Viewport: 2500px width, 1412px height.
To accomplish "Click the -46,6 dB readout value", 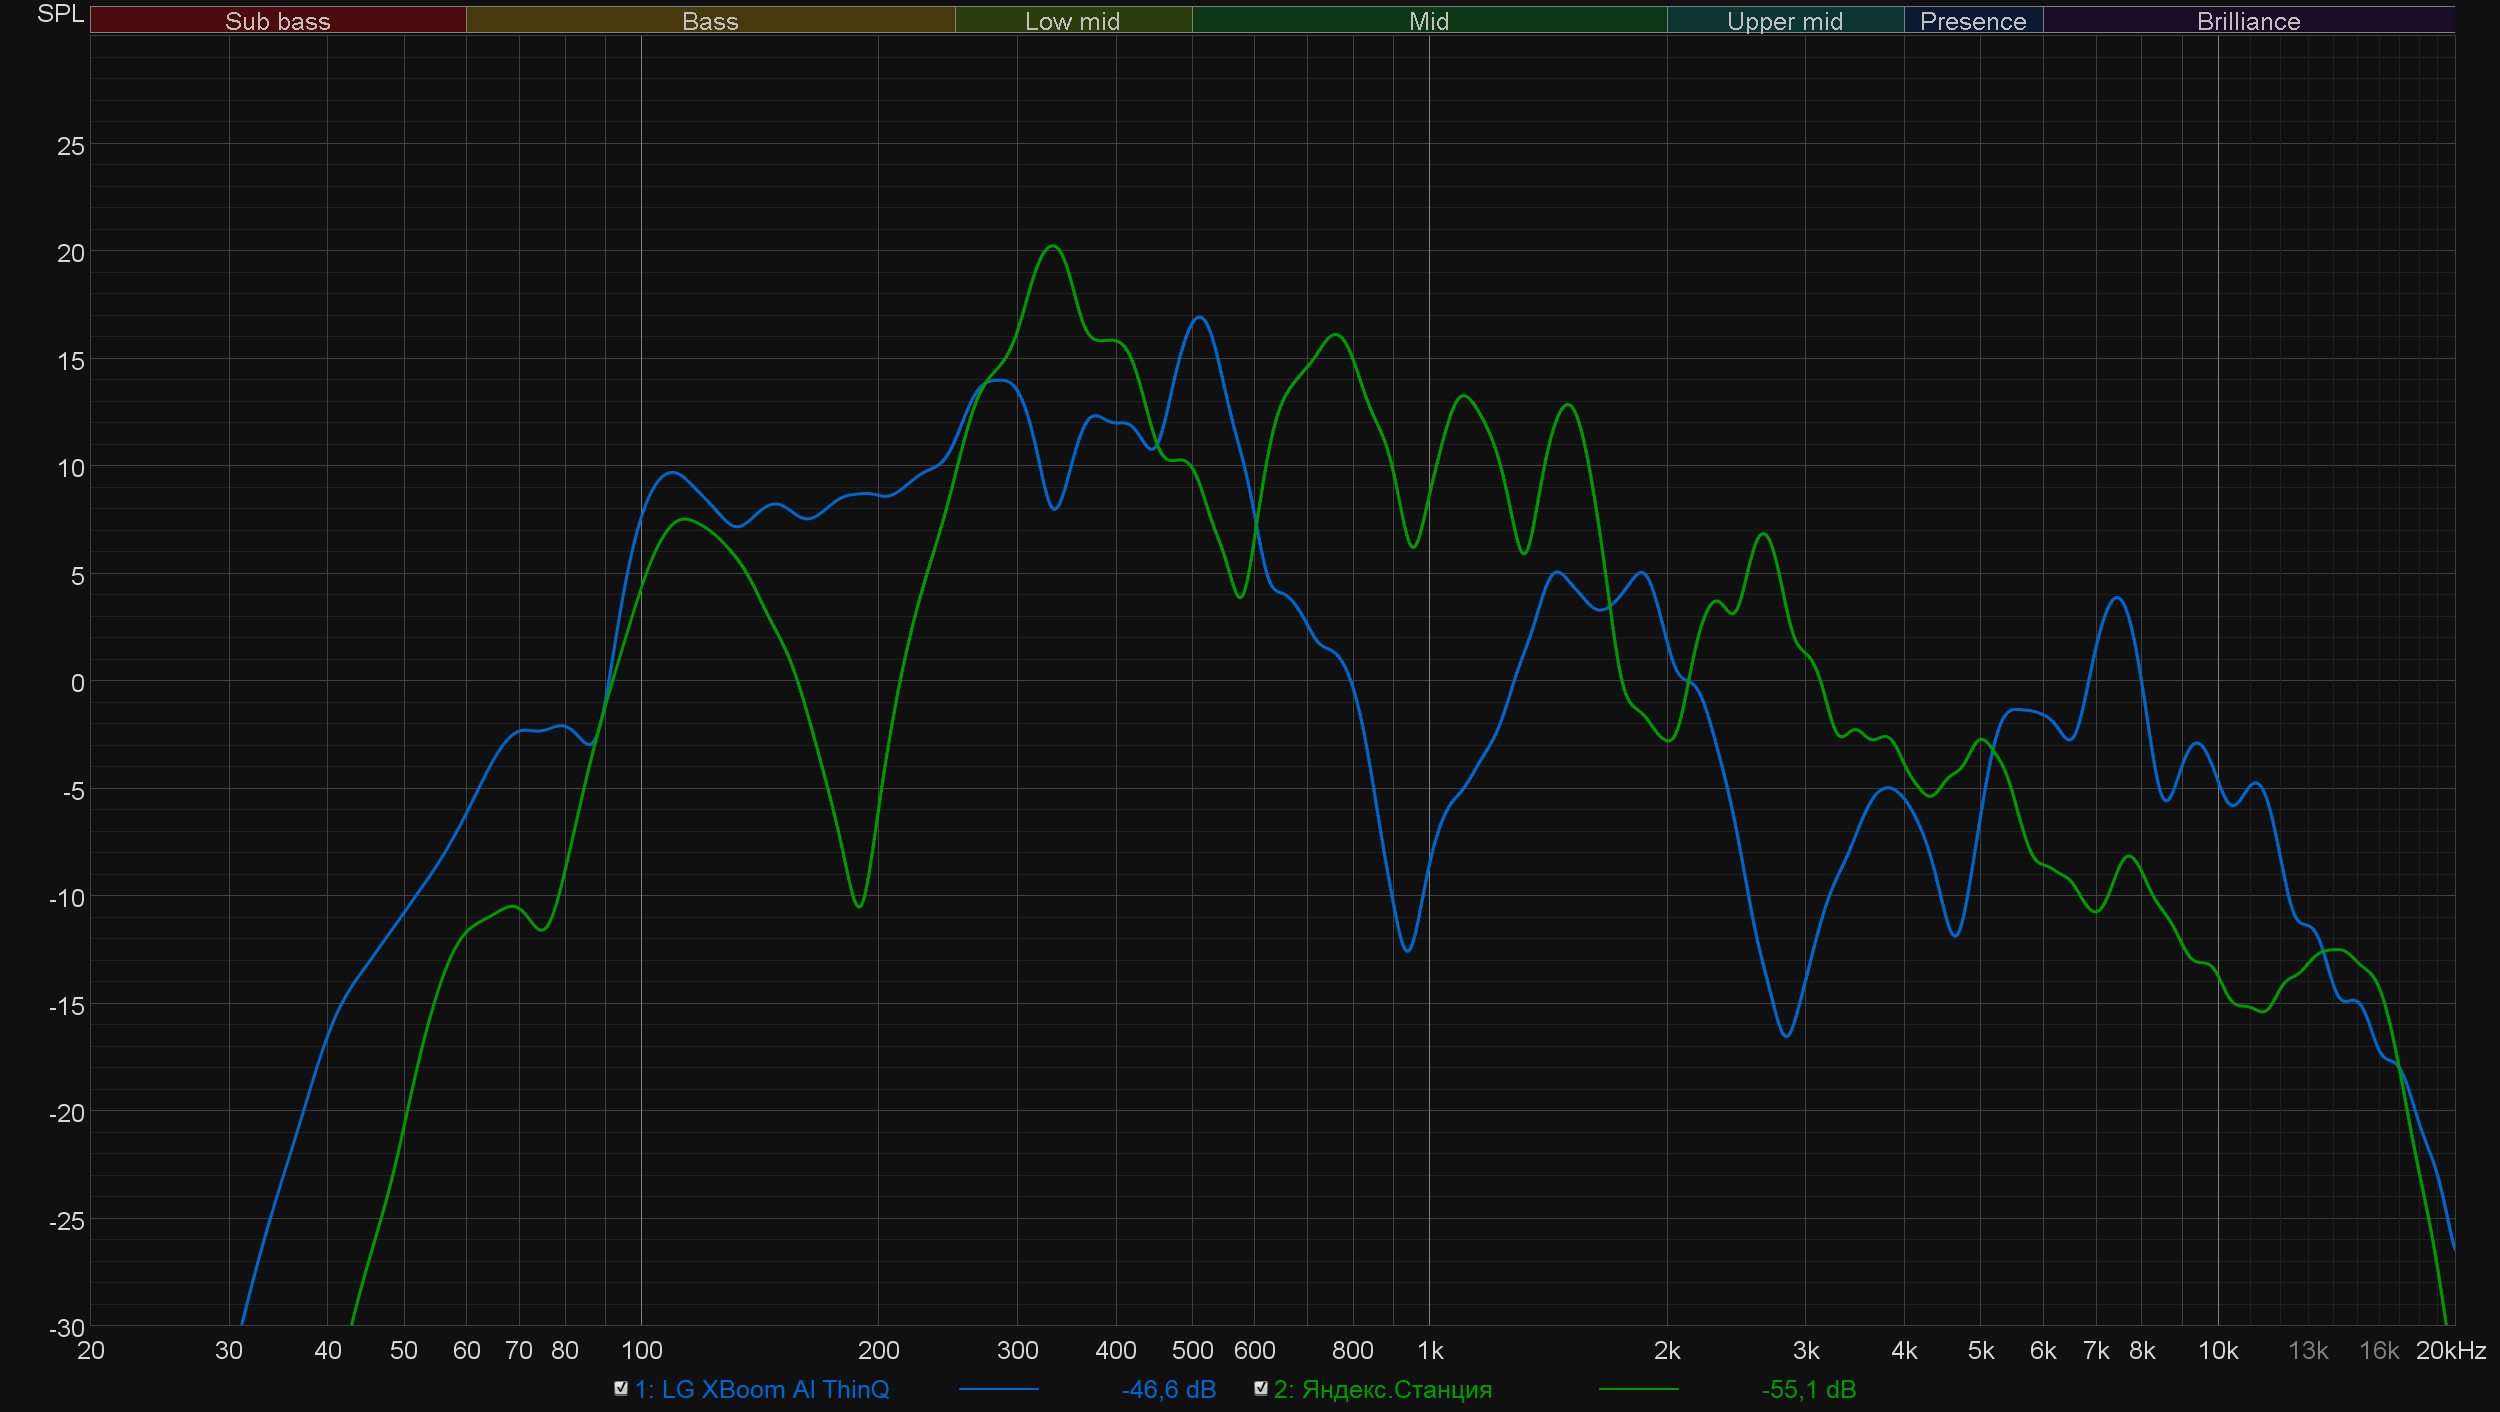I will pyautogui.click(x=1168, y=1389).
